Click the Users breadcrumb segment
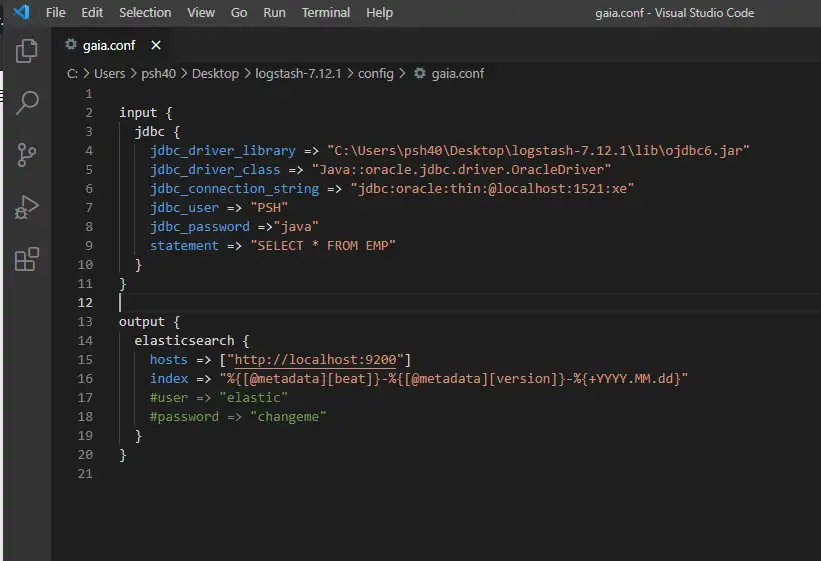 tap(109, 73)
